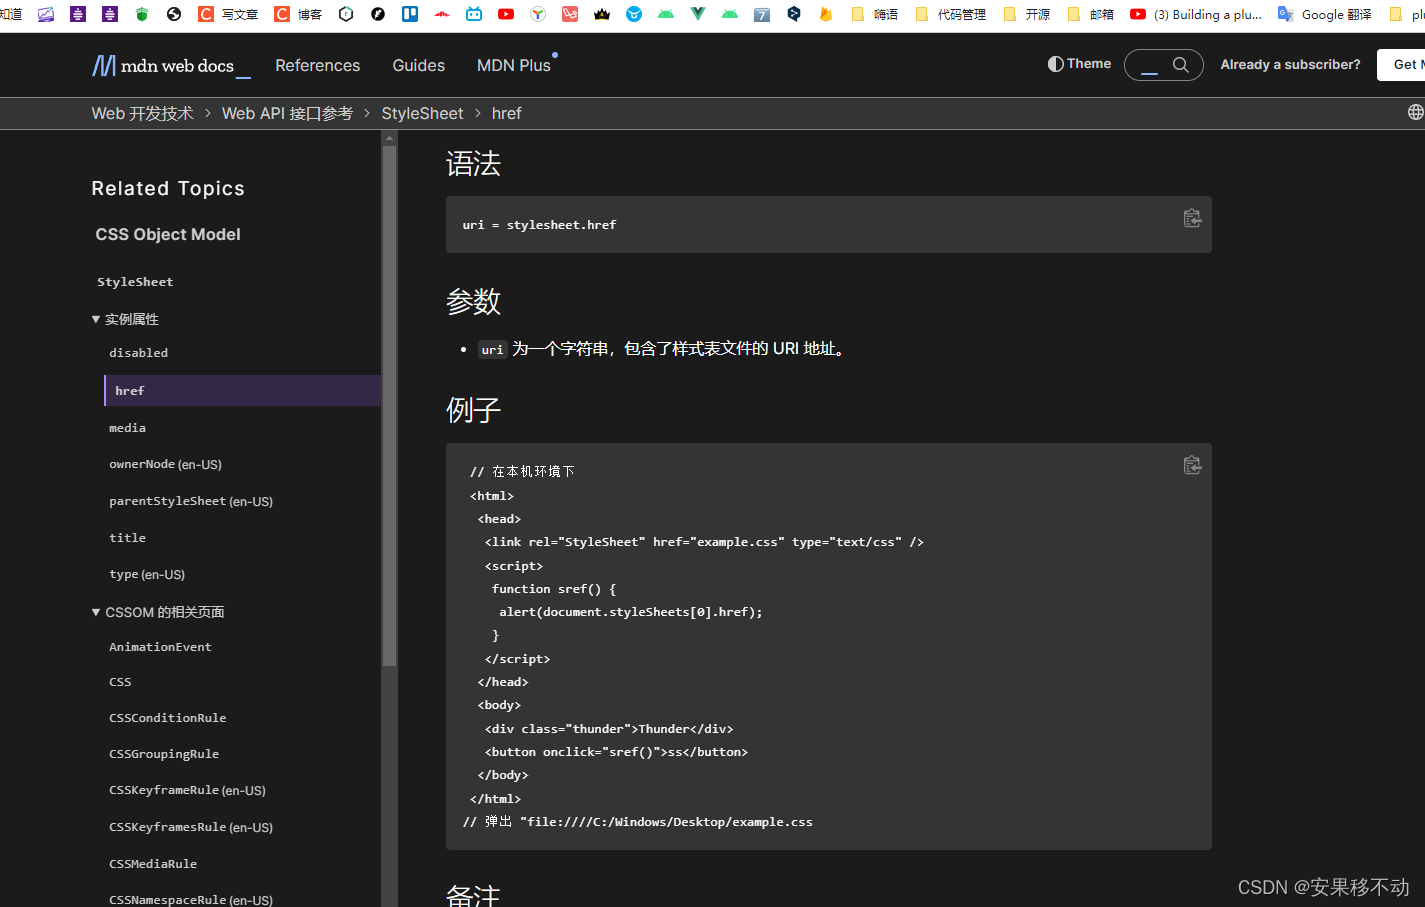Open the Google 翻译 bookmark
This screenshot has height=907, width=1425.
click(x=1325, y=14)
